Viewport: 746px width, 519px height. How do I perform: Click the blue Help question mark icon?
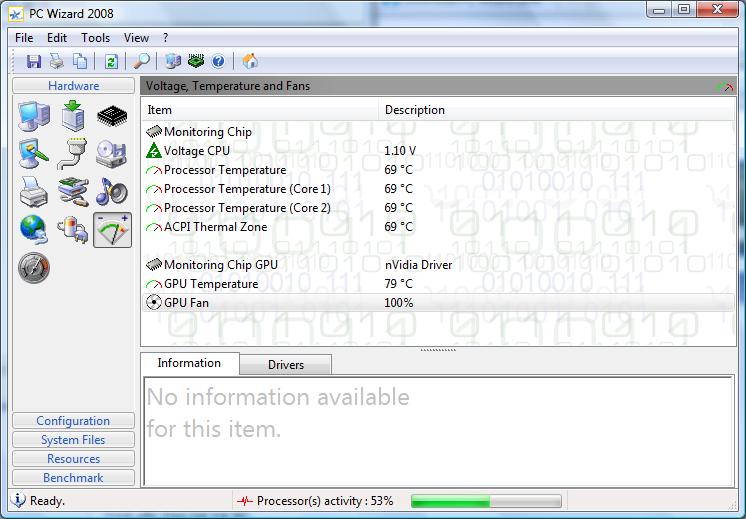coord(218,62)
